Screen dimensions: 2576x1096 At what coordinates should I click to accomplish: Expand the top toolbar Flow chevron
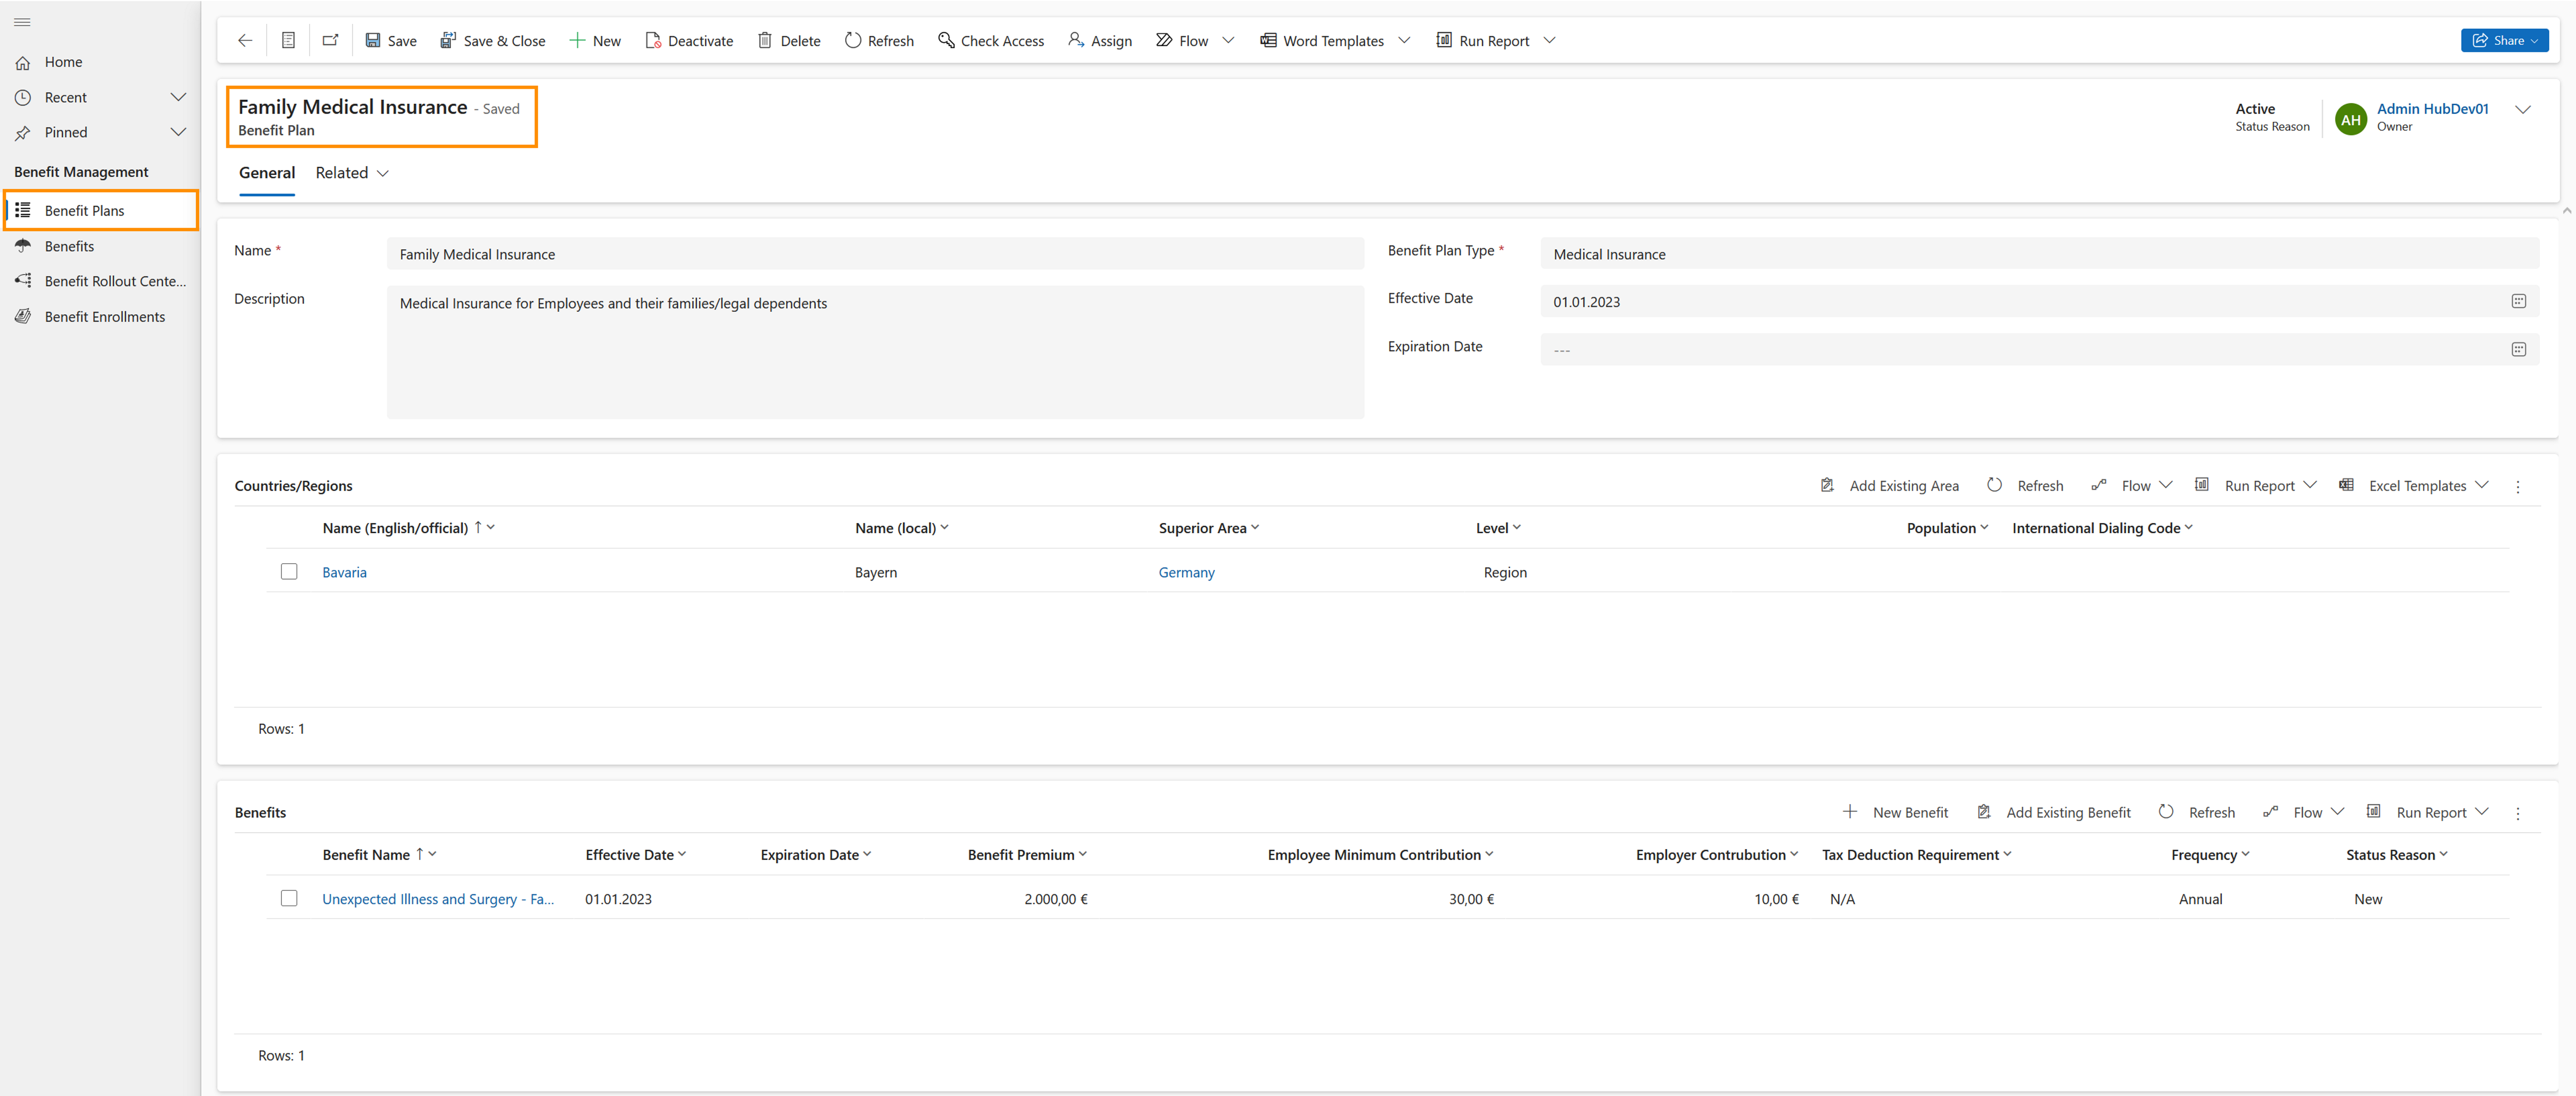click(1228, 41)
